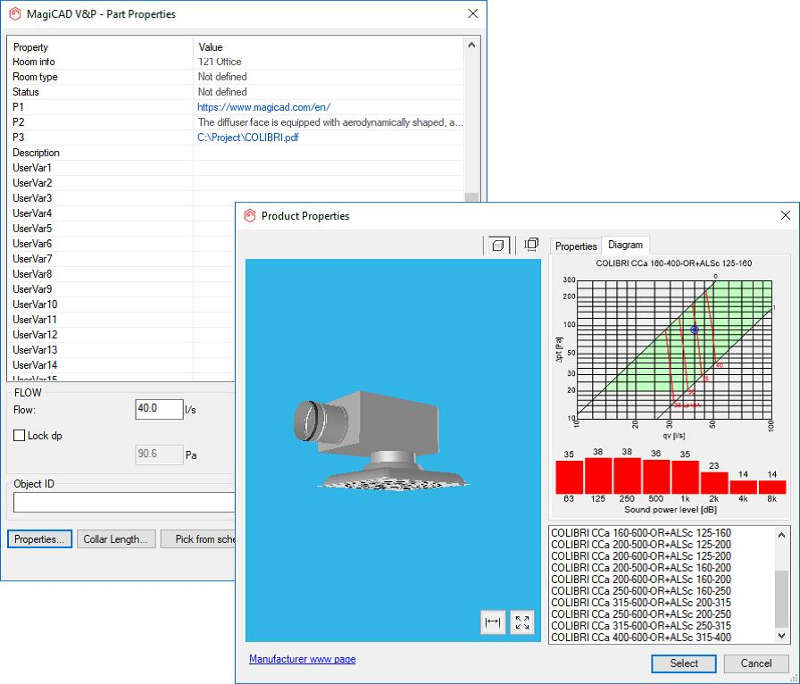
Task: Click the Properties... button in Part Properties
Action: pos(39,539)
